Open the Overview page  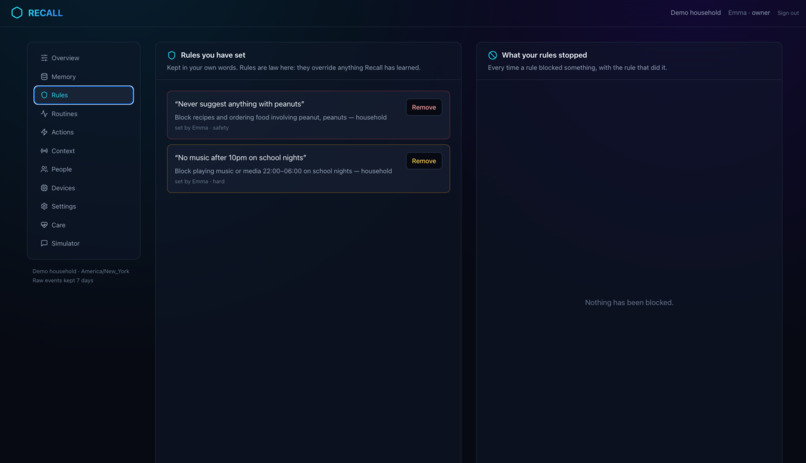84,58
